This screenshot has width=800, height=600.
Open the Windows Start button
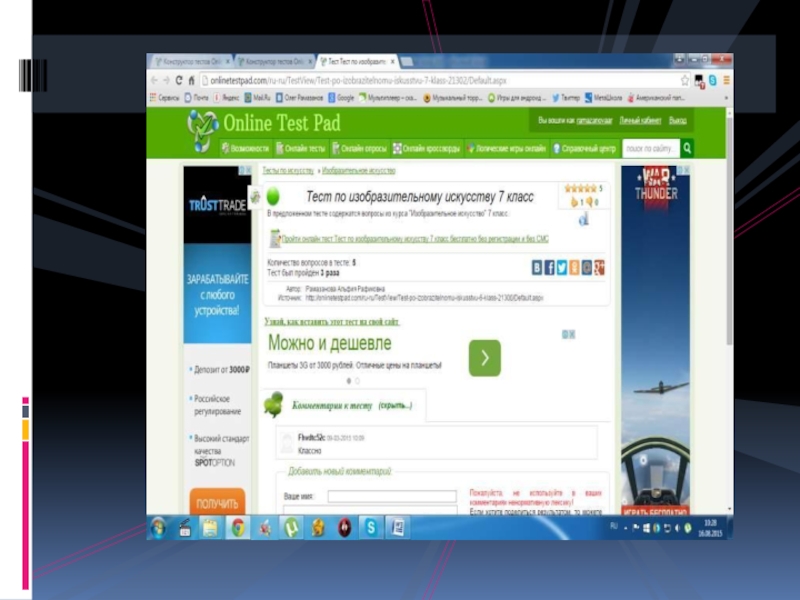pyautogui.click(x=158, y=528)
